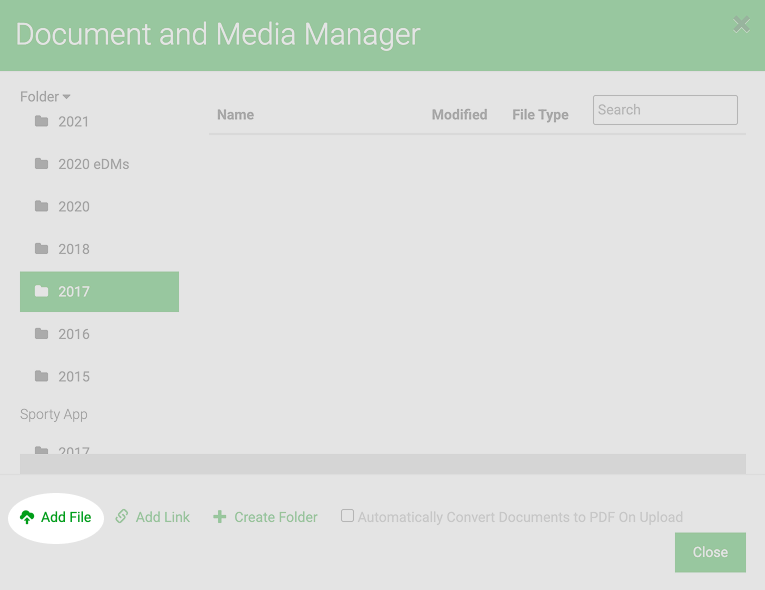The width and height of the screenshot is (765, 590).
Task: Open the 2015 folder
Action: point(74,377)
